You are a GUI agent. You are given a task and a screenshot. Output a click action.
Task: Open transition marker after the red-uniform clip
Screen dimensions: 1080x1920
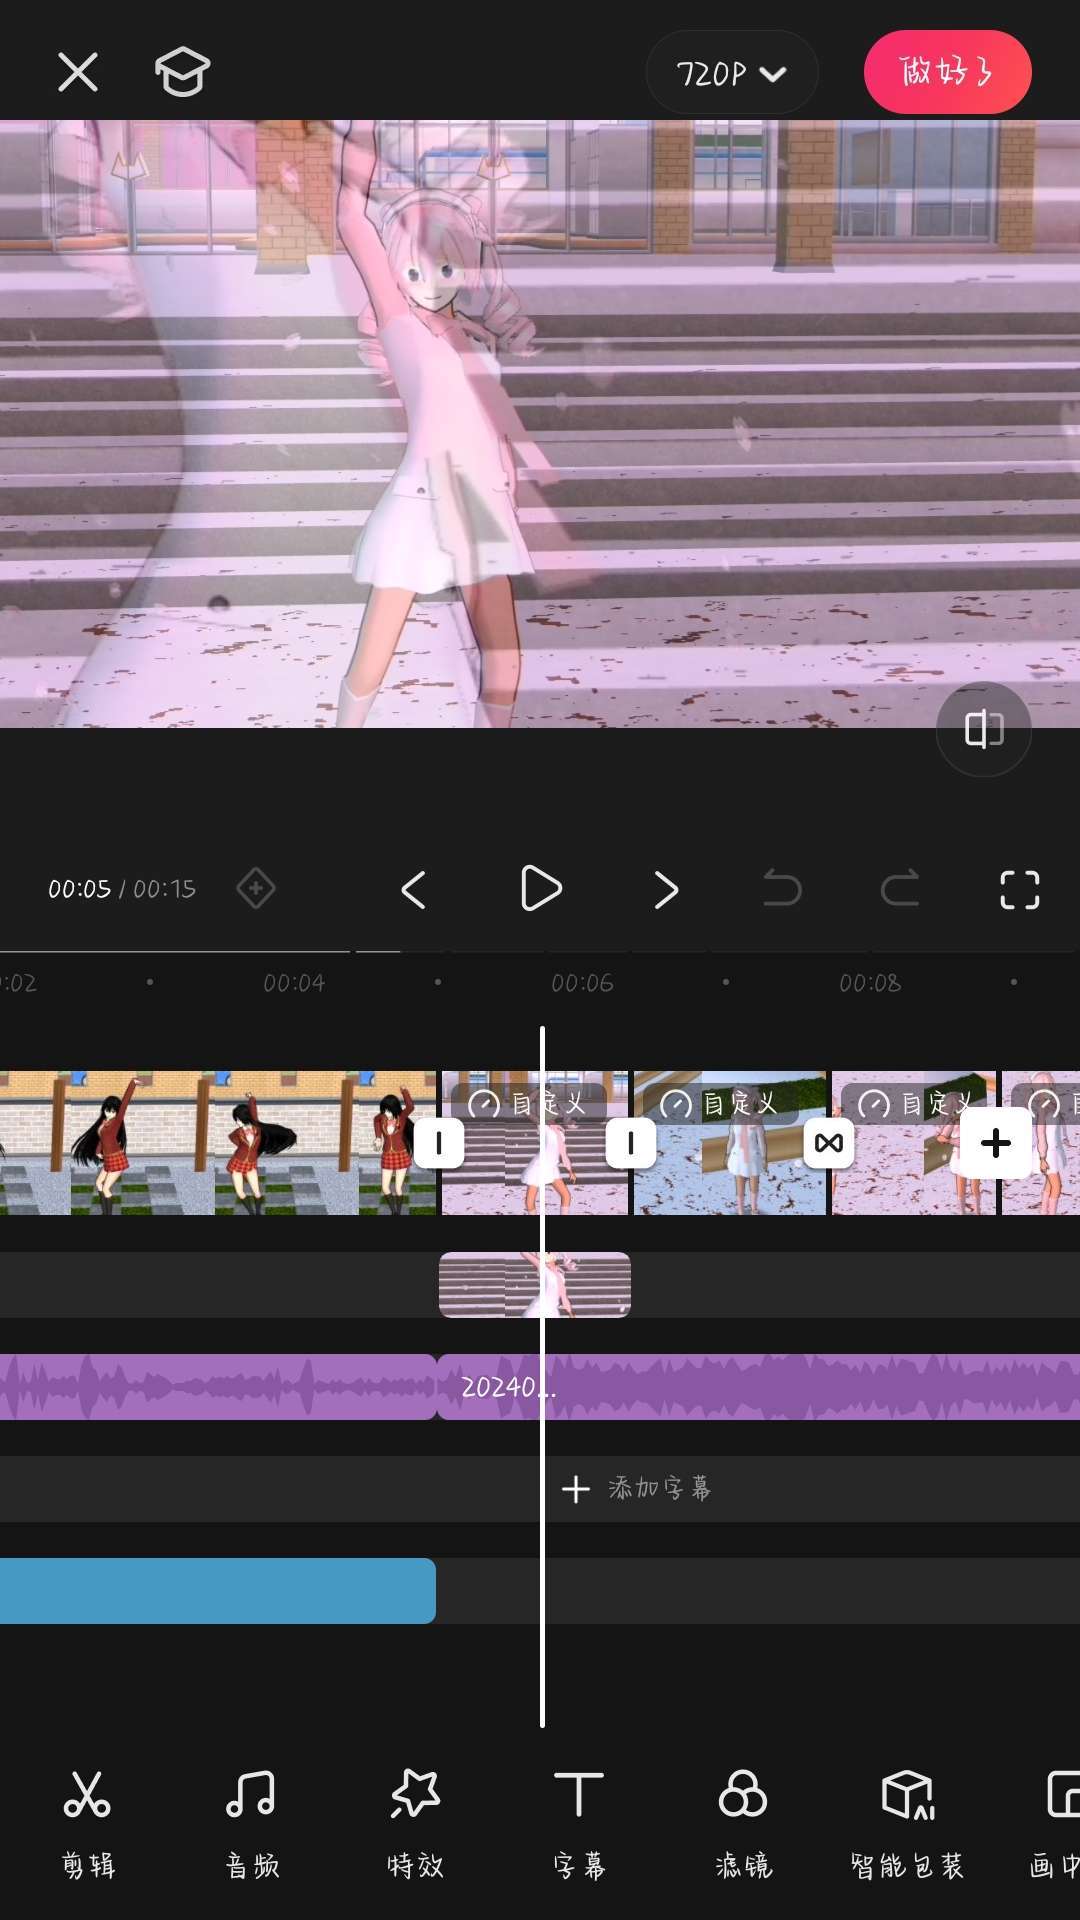439,1143
